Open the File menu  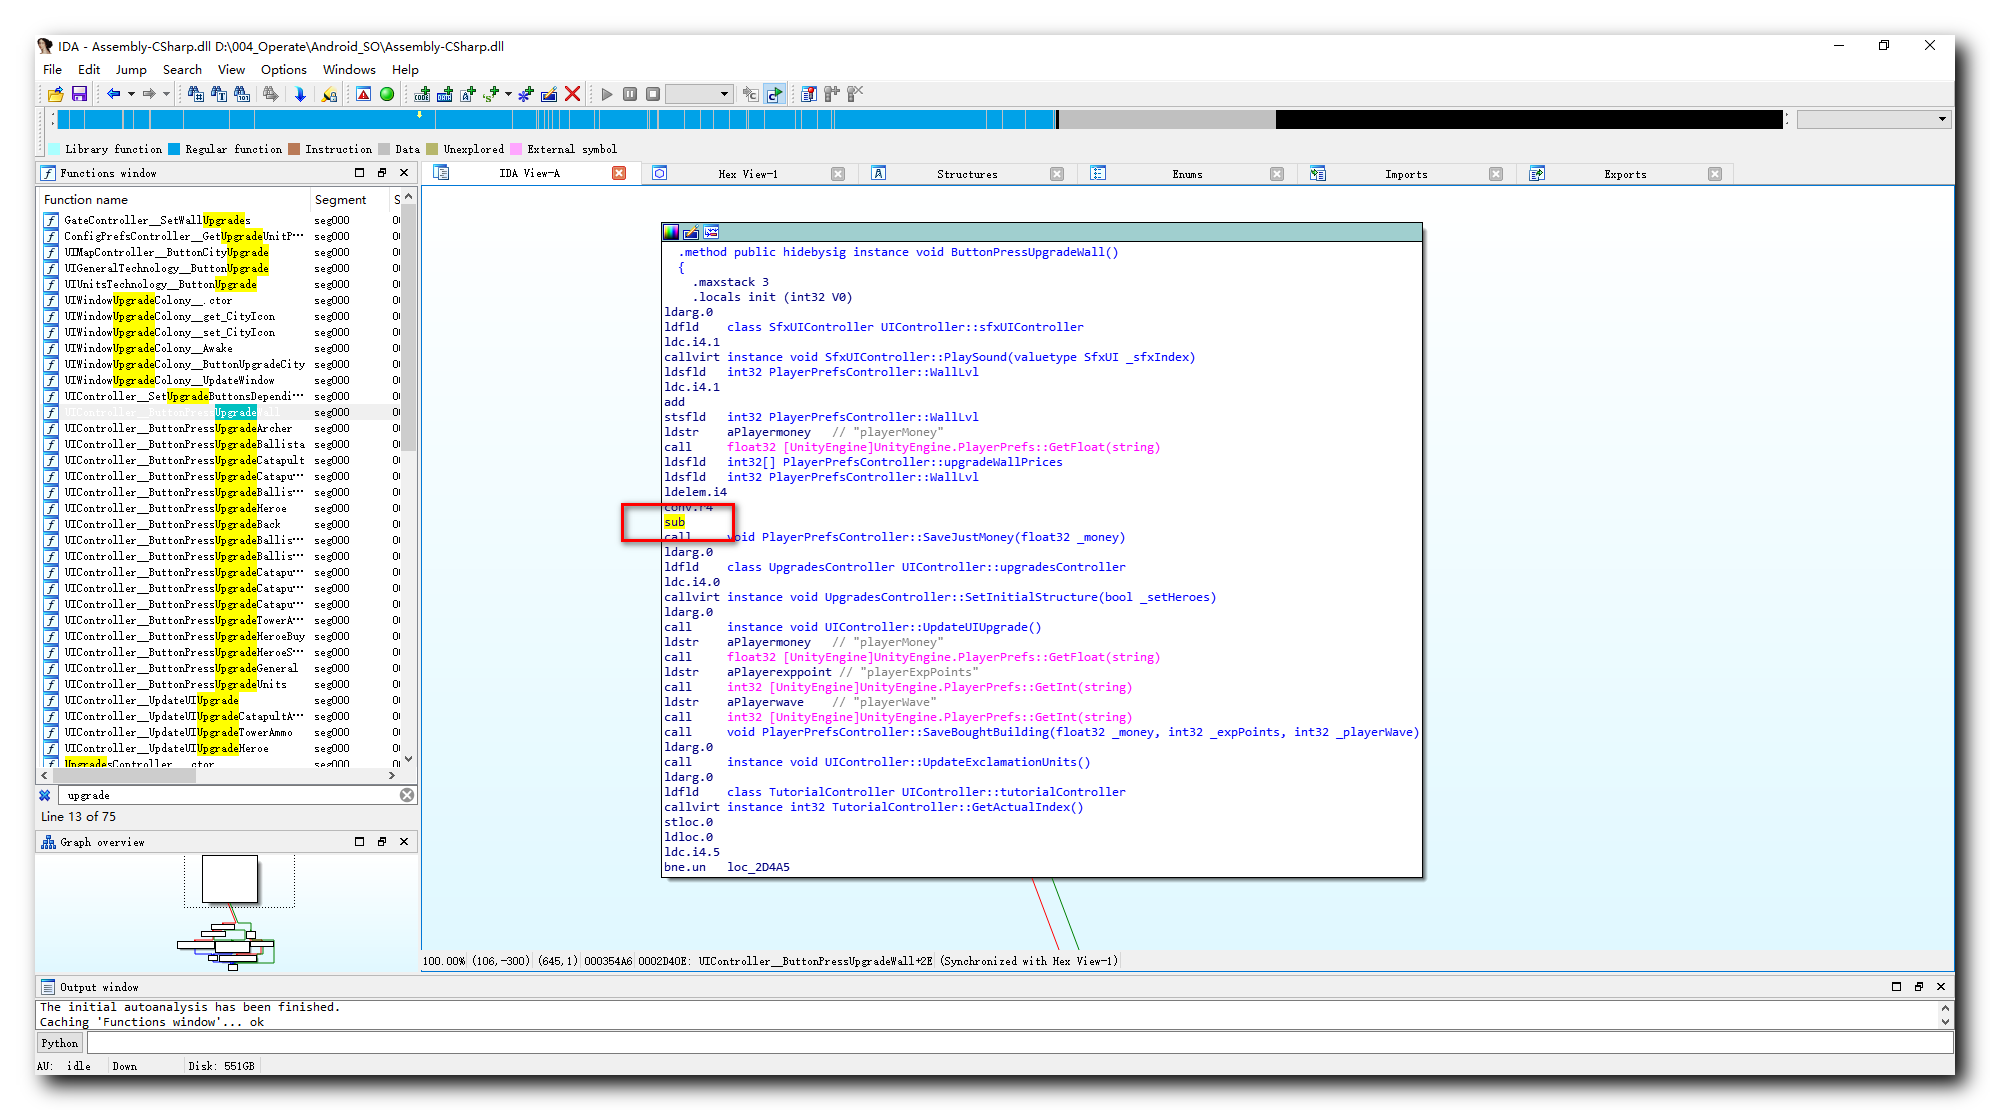click(x=52, y=68)
